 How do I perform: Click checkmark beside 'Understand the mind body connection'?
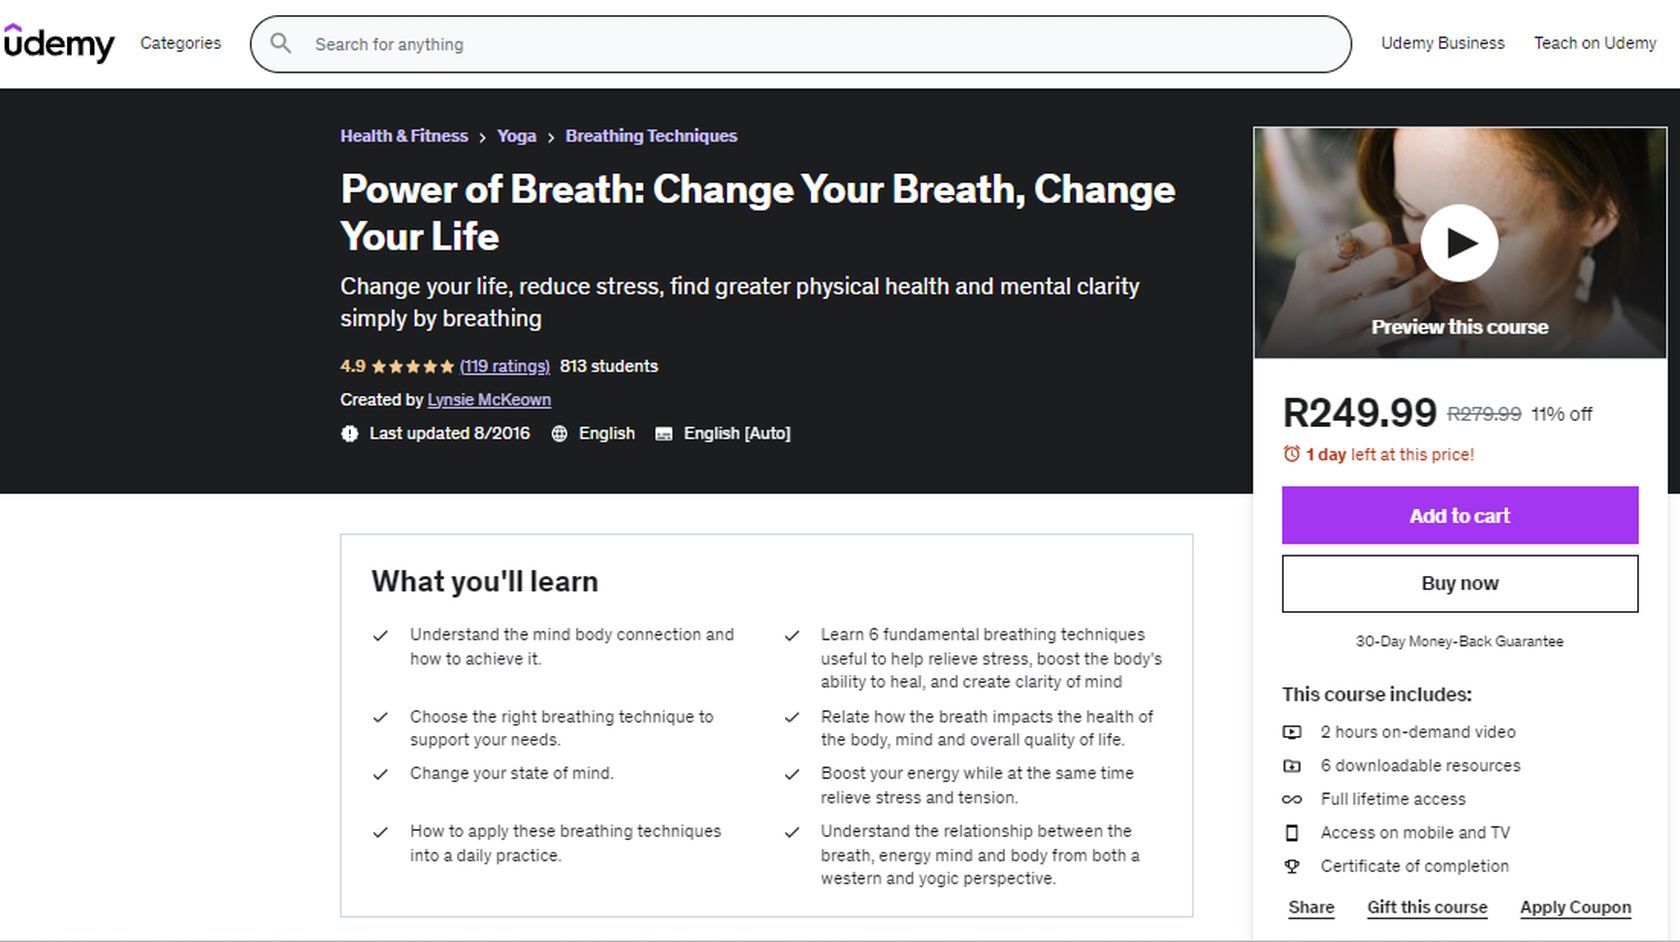point(380,635)
